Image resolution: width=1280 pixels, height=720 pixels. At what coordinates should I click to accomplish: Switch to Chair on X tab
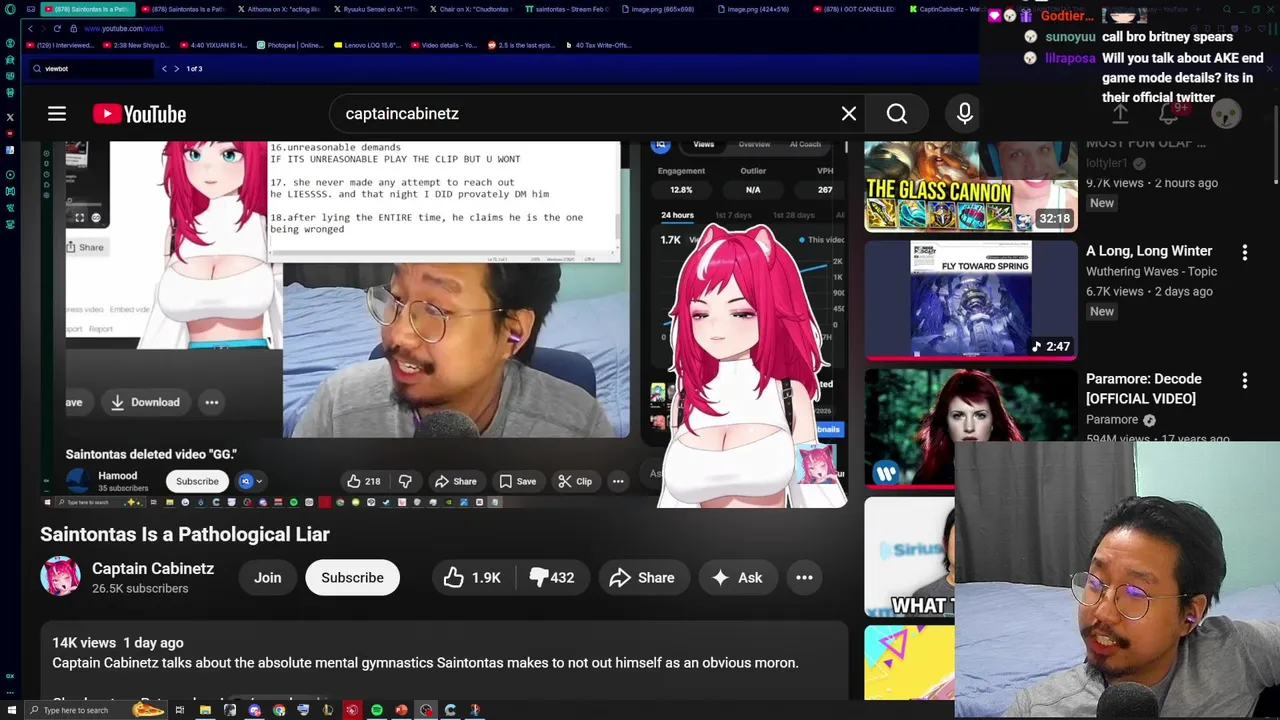click(x=475, y=9)
